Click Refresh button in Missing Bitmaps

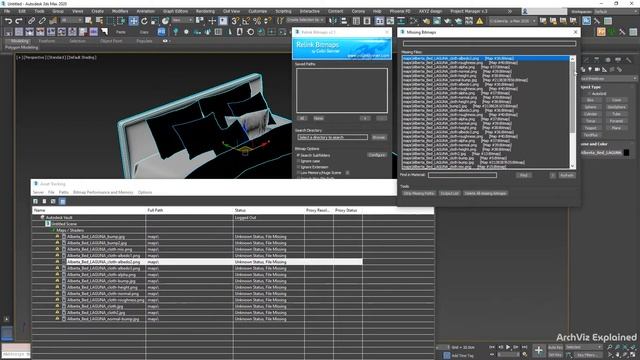567,175
